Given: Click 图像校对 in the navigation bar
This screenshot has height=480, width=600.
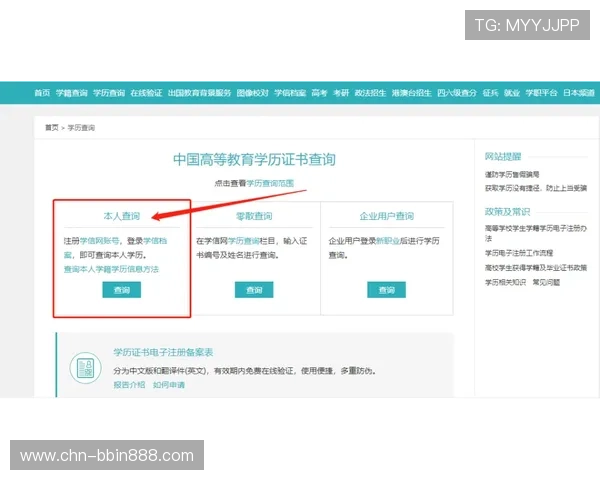Looking at the screenshot, I should pyautogui.click(x=253, y=93).
